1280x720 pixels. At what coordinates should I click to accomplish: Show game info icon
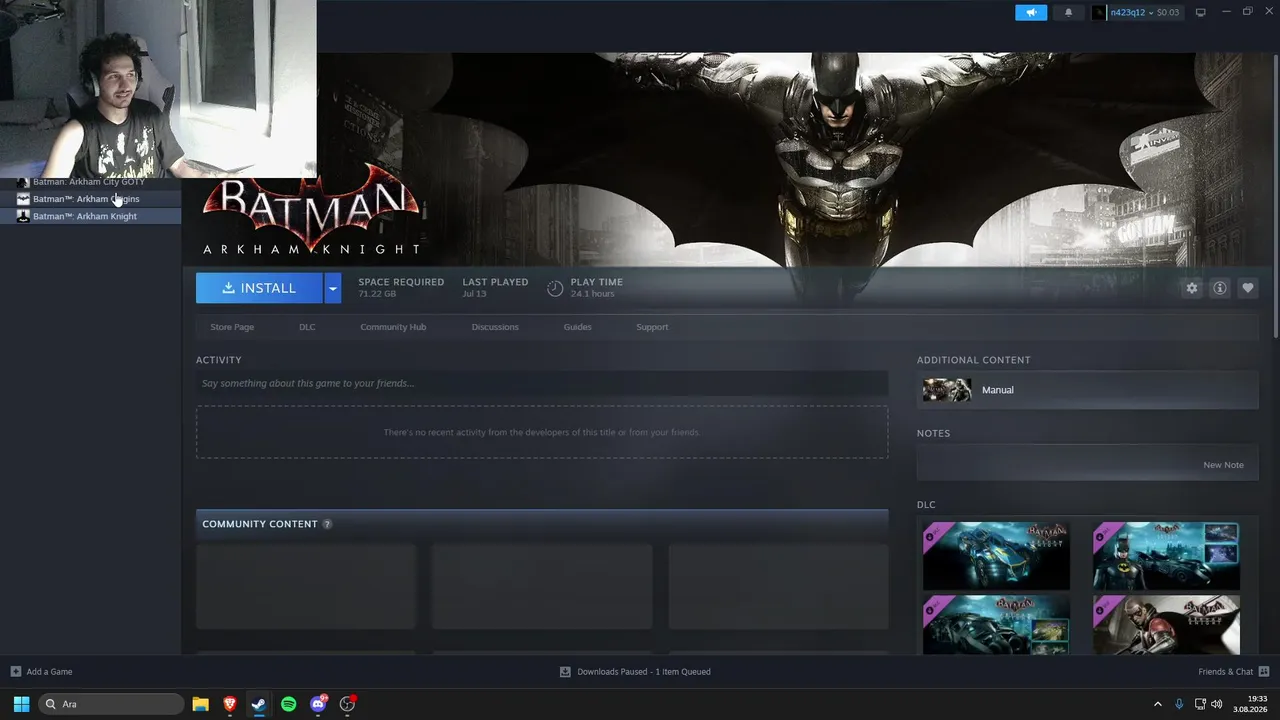pos(1220,288)
